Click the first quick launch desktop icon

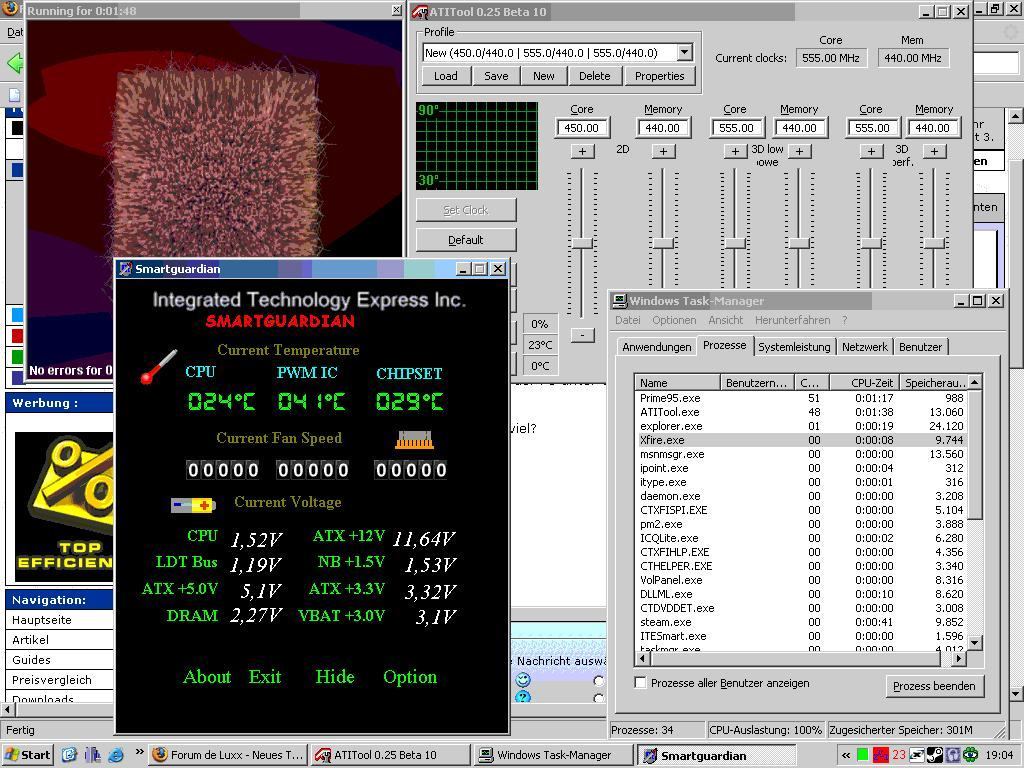(x=69, y=755)
